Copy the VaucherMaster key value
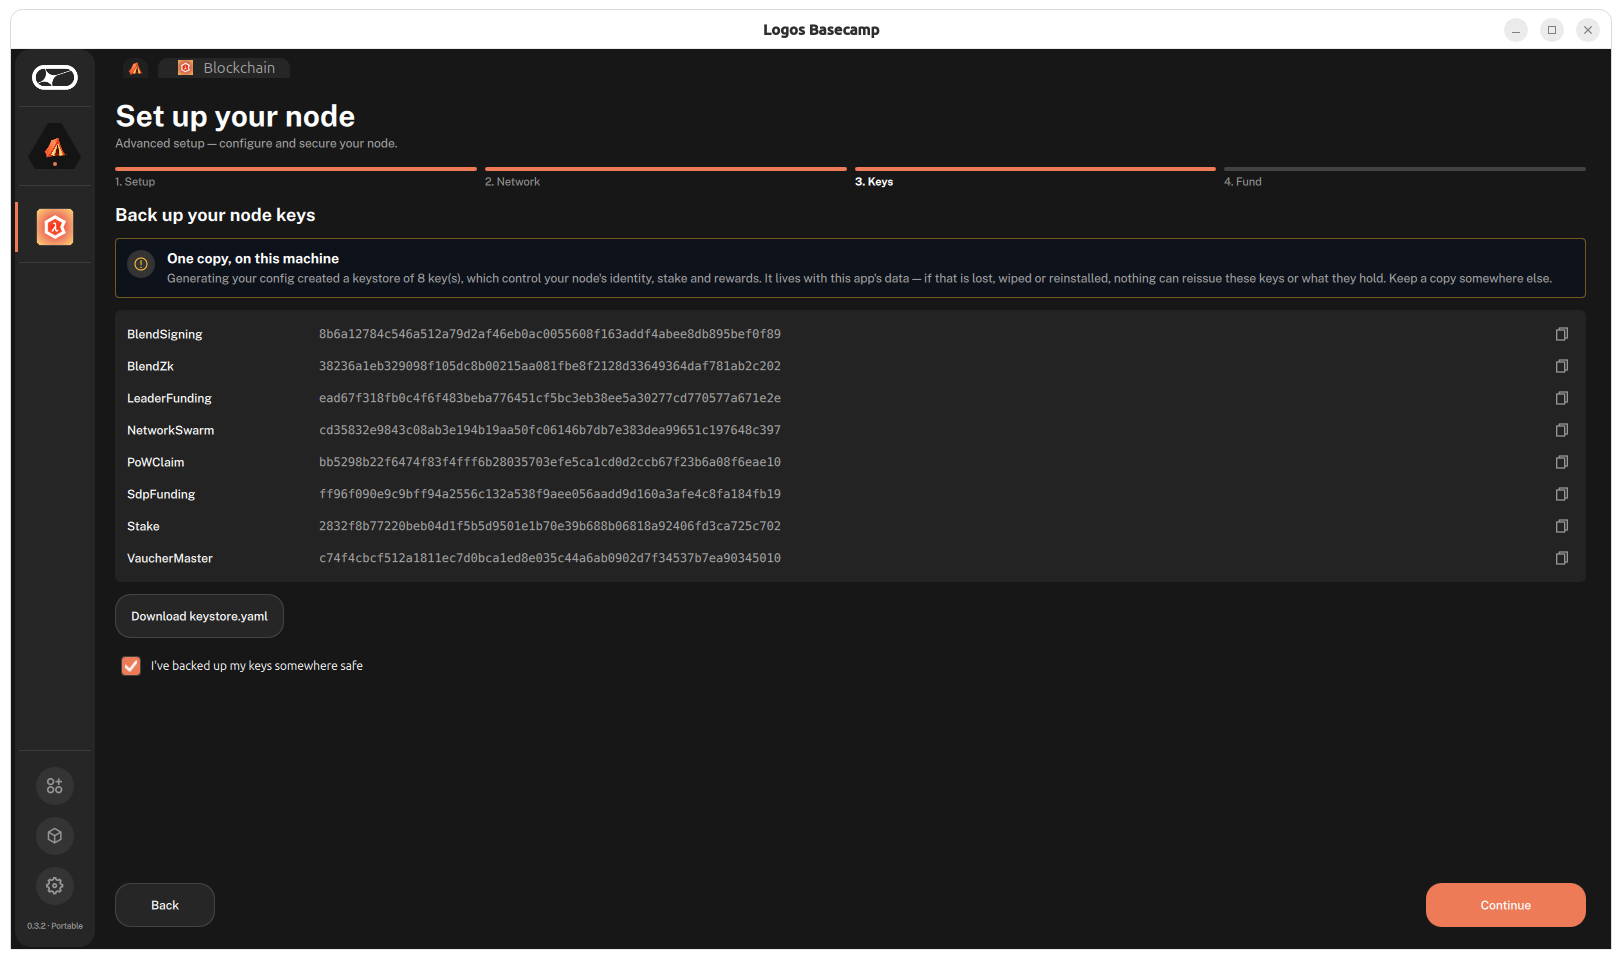This screenshot has width=1622, height=960. [x=1561, y=558]
